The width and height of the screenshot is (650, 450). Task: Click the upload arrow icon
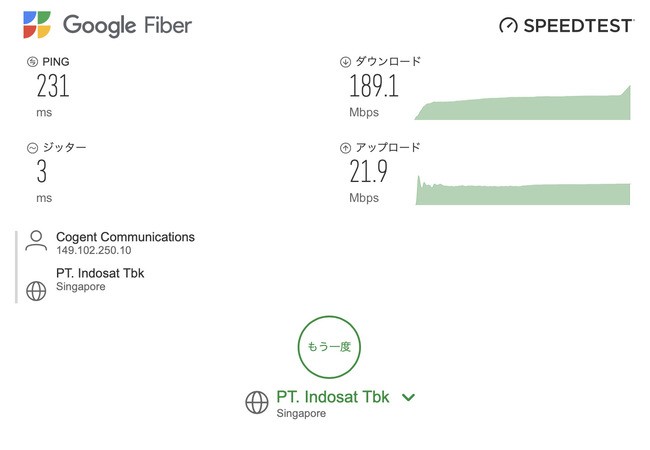[346, 148]
